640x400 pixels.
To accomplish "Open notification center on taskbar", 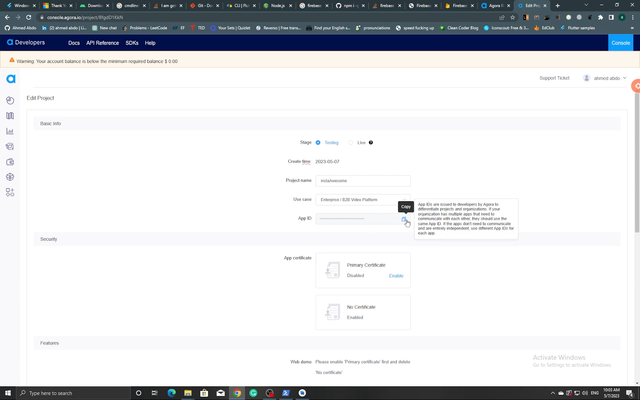I will [630, 393].
